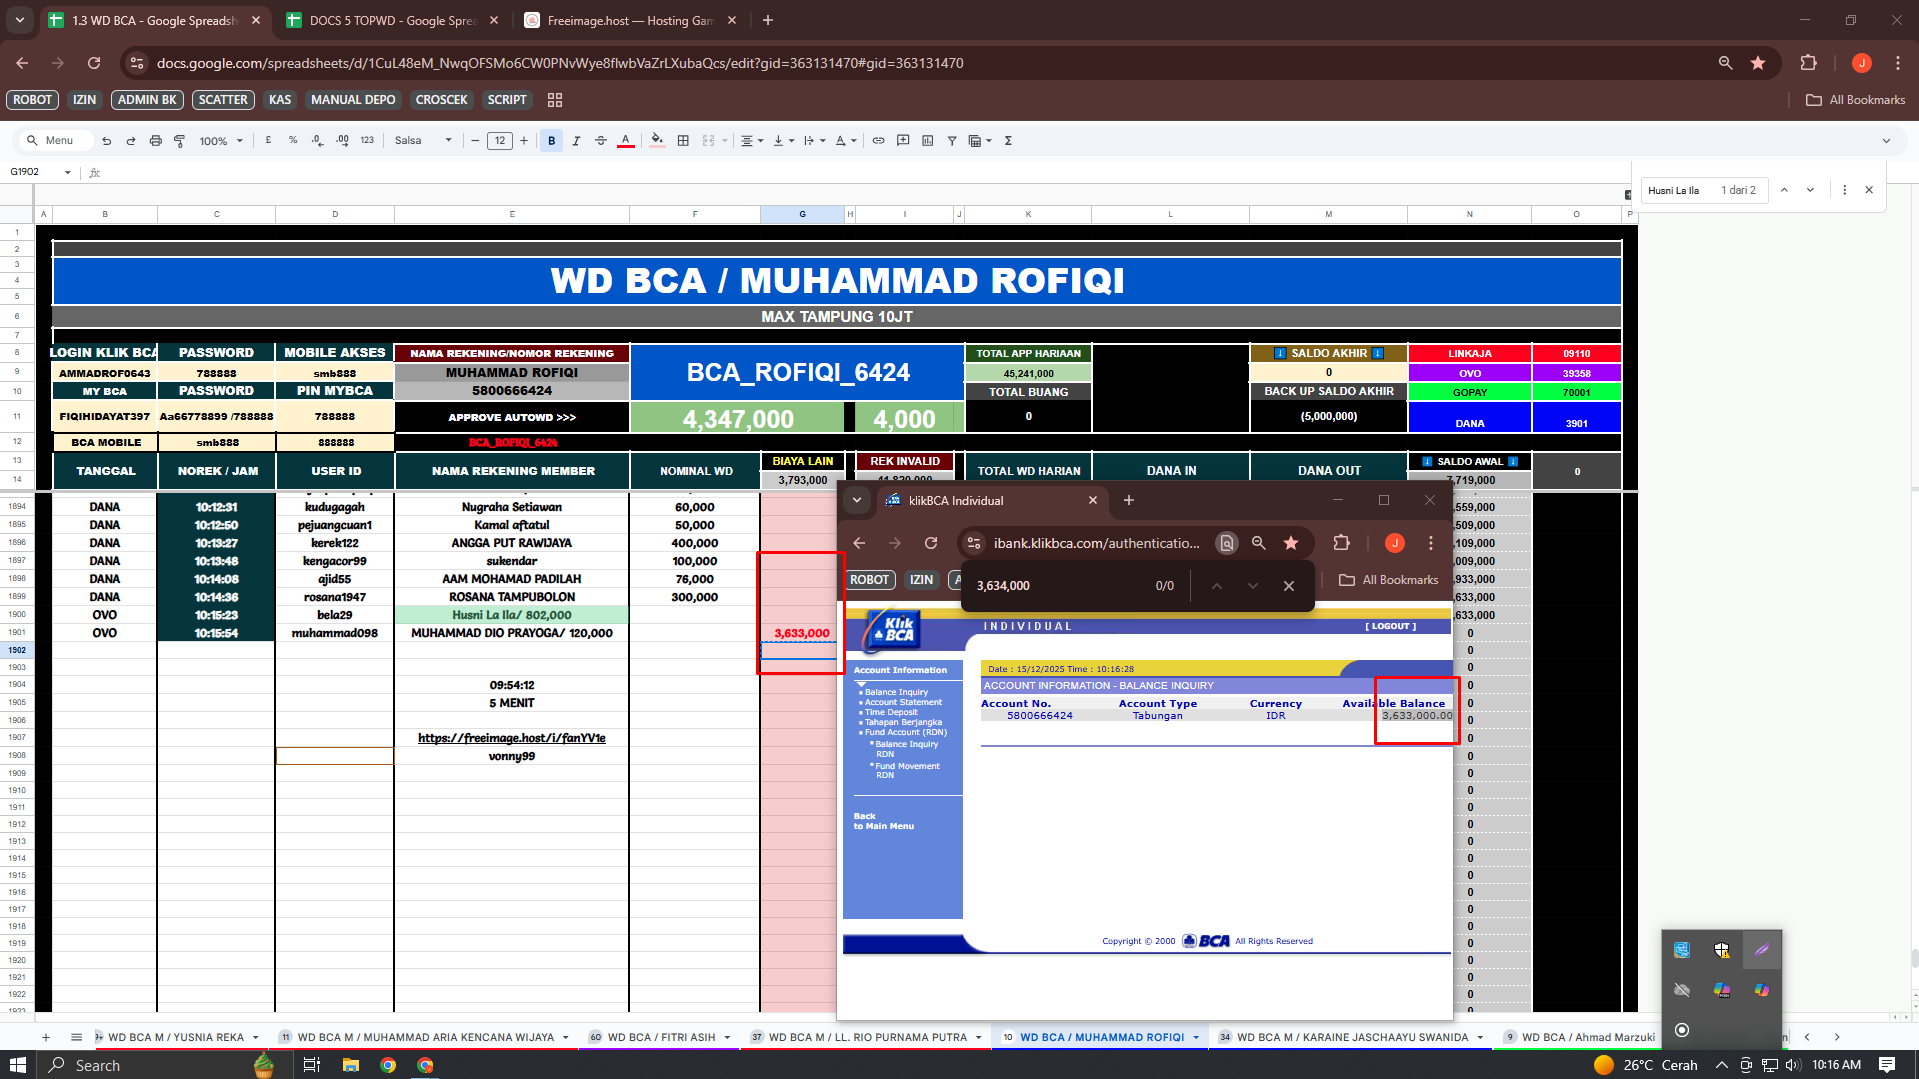Switch to DOCS 5 TOPWD browser tab
Image resolution: width=1919 pixels, height=1079 pixels.
[391, 20]
